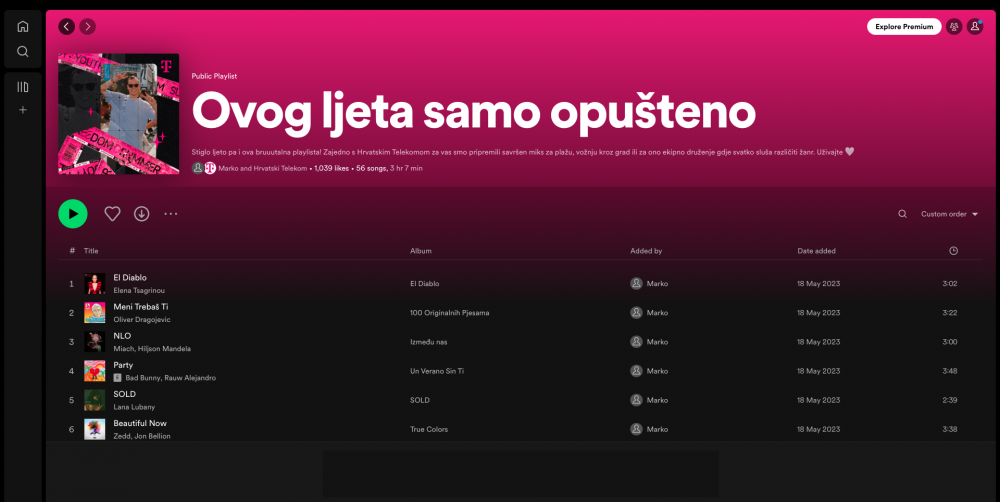This screenshot has height=502, width=1000.
Task: Click Marko avatar in Party row
Action: [x=636, y=371]
